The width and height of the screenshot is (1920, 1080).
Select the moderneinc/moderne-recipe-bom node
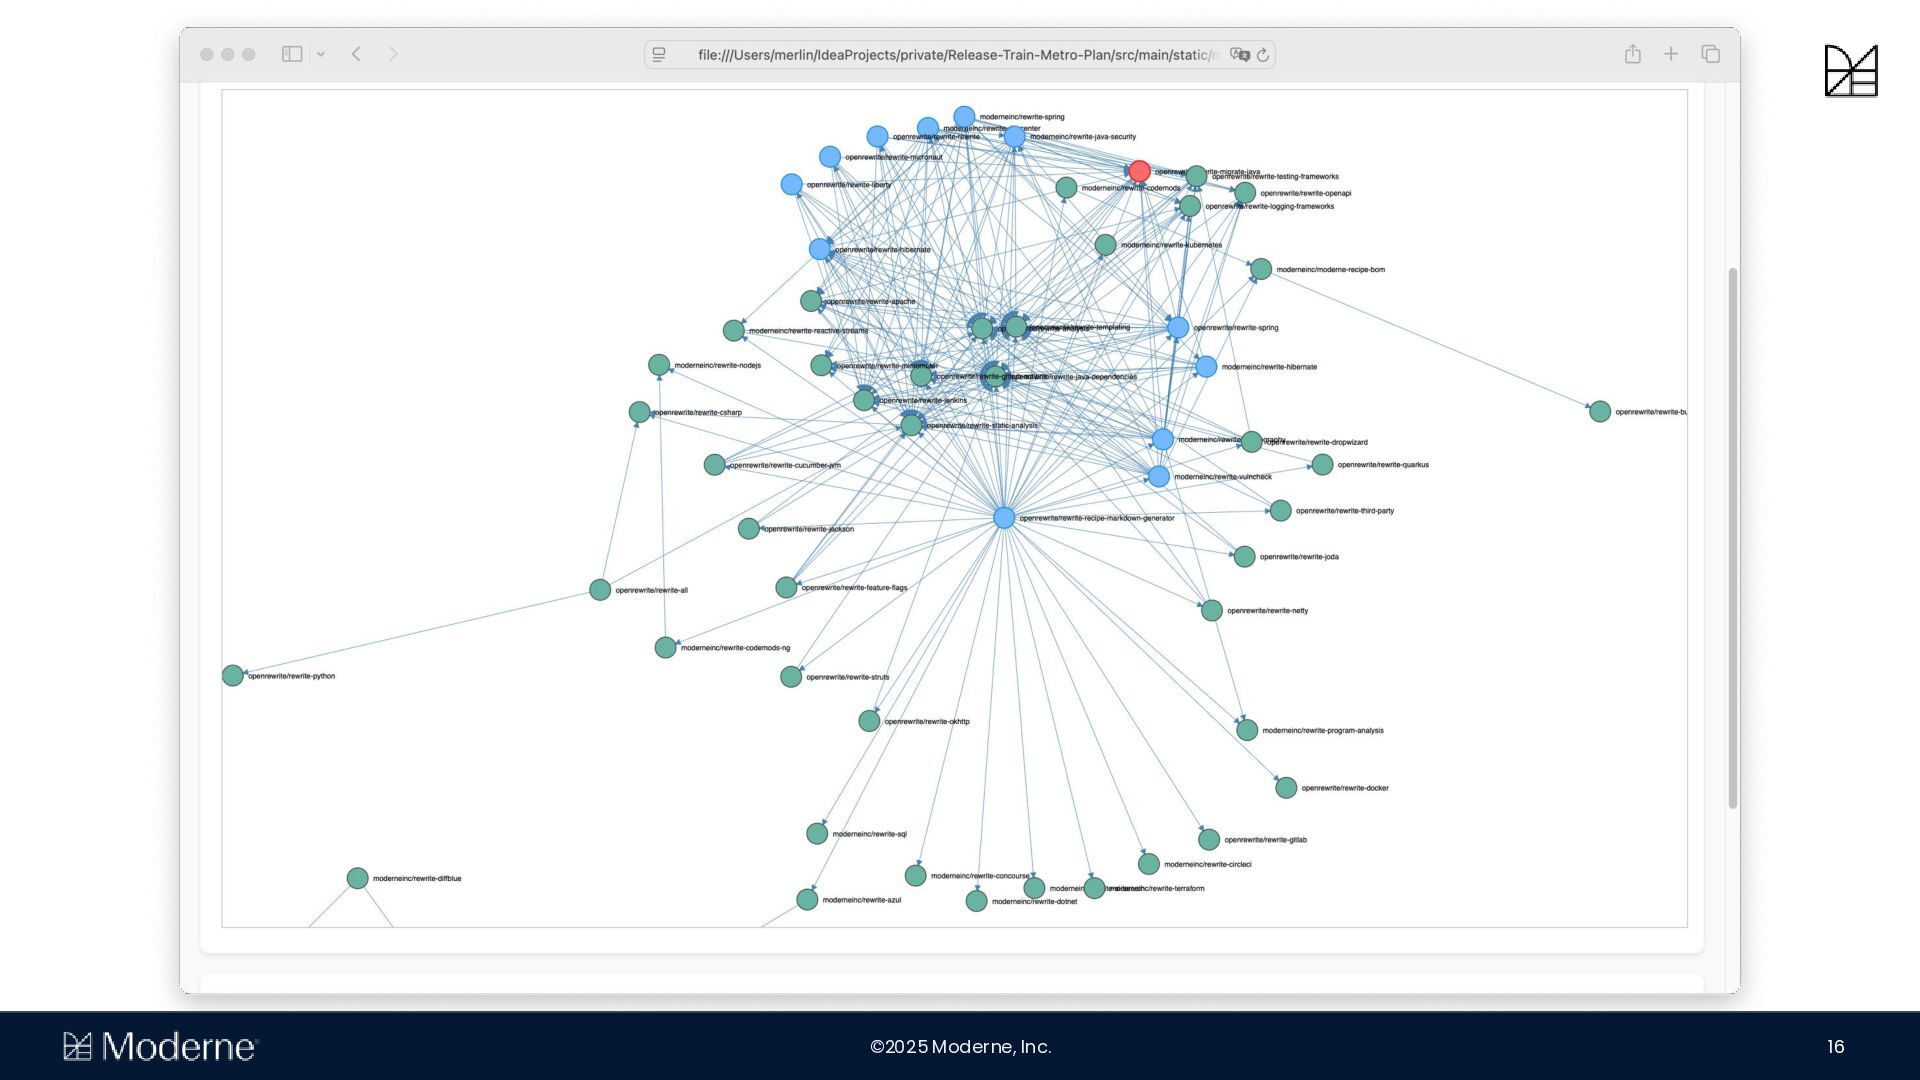[1261, 269]
